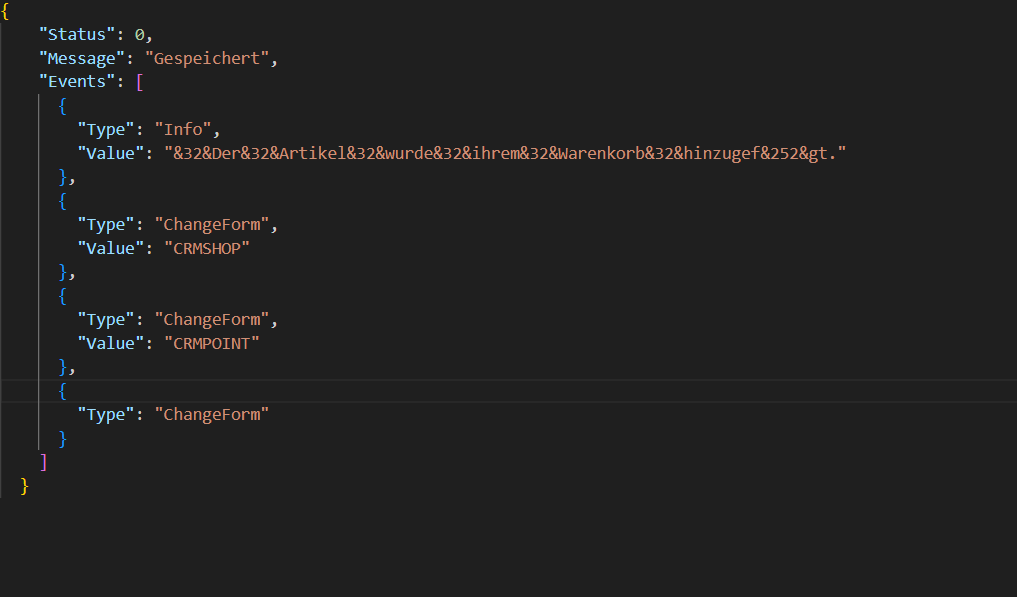Image resolution: width=1017 pixels, height=597 pixels.
Task: Click the last "ChangeForm" value in the array
Action: coord(211,414)
